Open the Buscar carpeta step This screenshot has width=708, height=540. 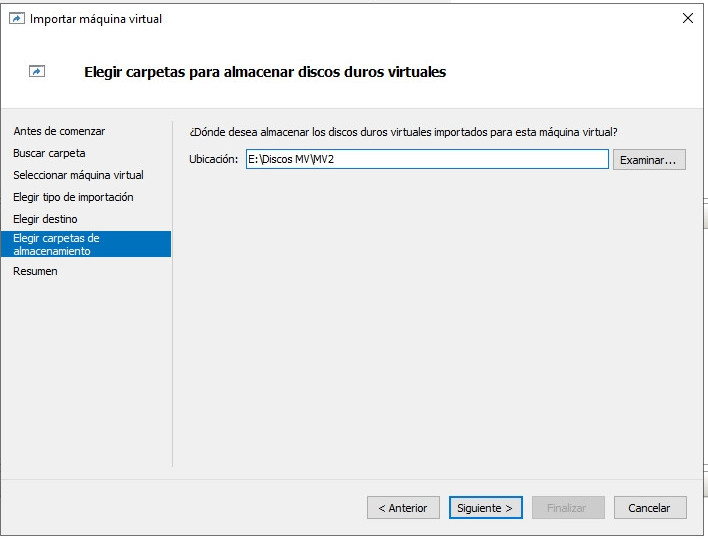49,153
